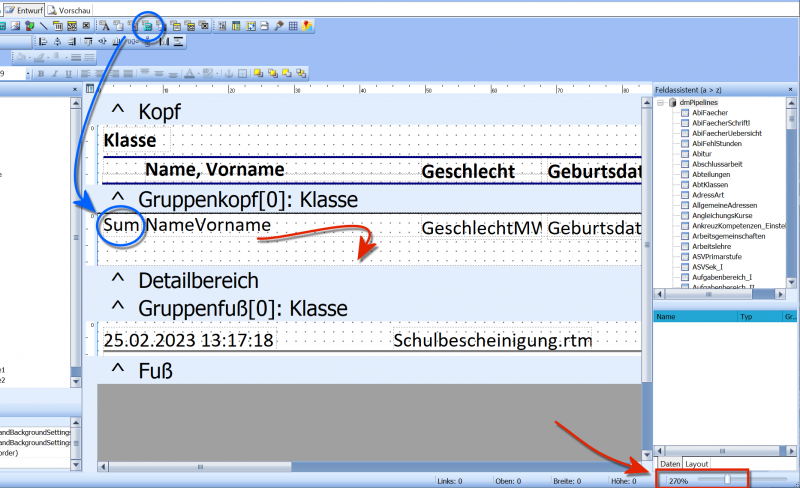
Task: Select the Region component tool
Action: pyautogui.click(x=222, y=26)
